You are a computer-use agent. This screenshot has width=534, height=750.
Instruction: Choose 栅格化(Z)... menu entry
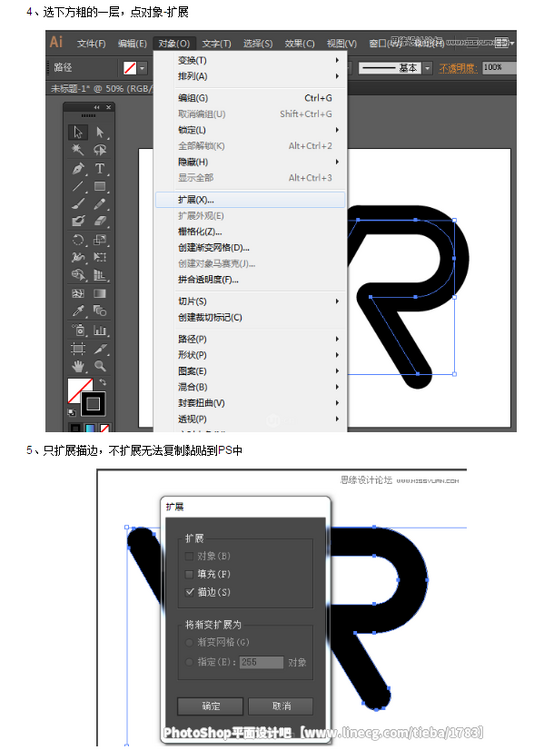[250, 232]
